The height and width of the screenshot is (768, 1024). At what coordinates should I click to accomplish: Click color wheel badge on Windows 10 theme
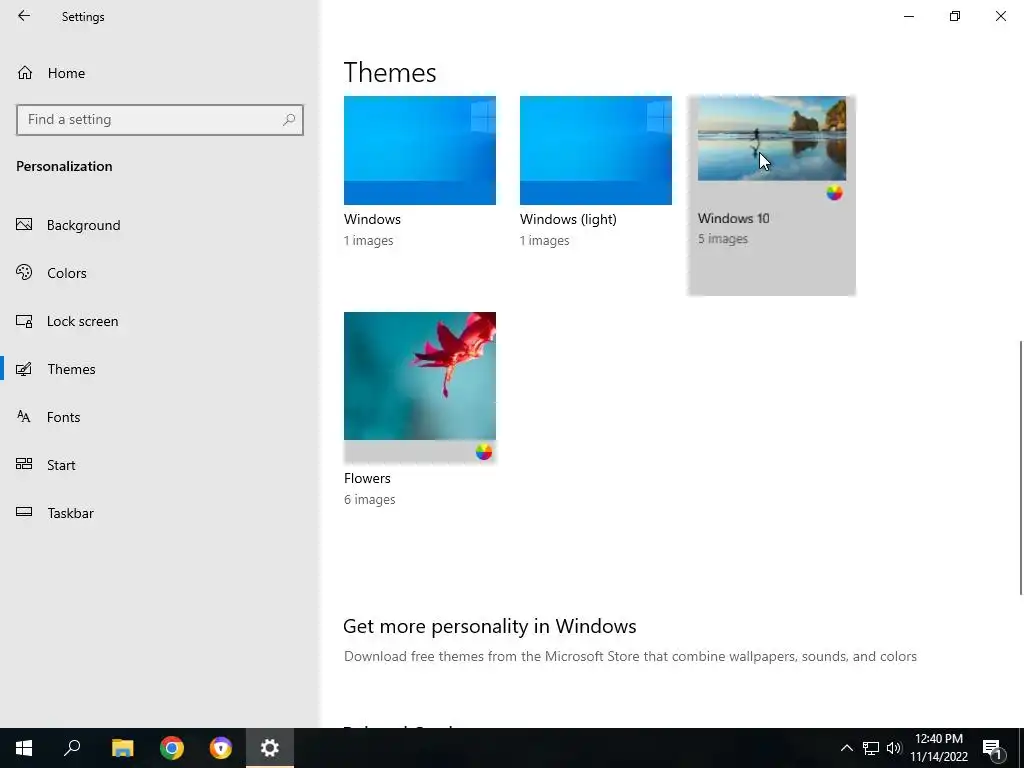coord(834,193)
